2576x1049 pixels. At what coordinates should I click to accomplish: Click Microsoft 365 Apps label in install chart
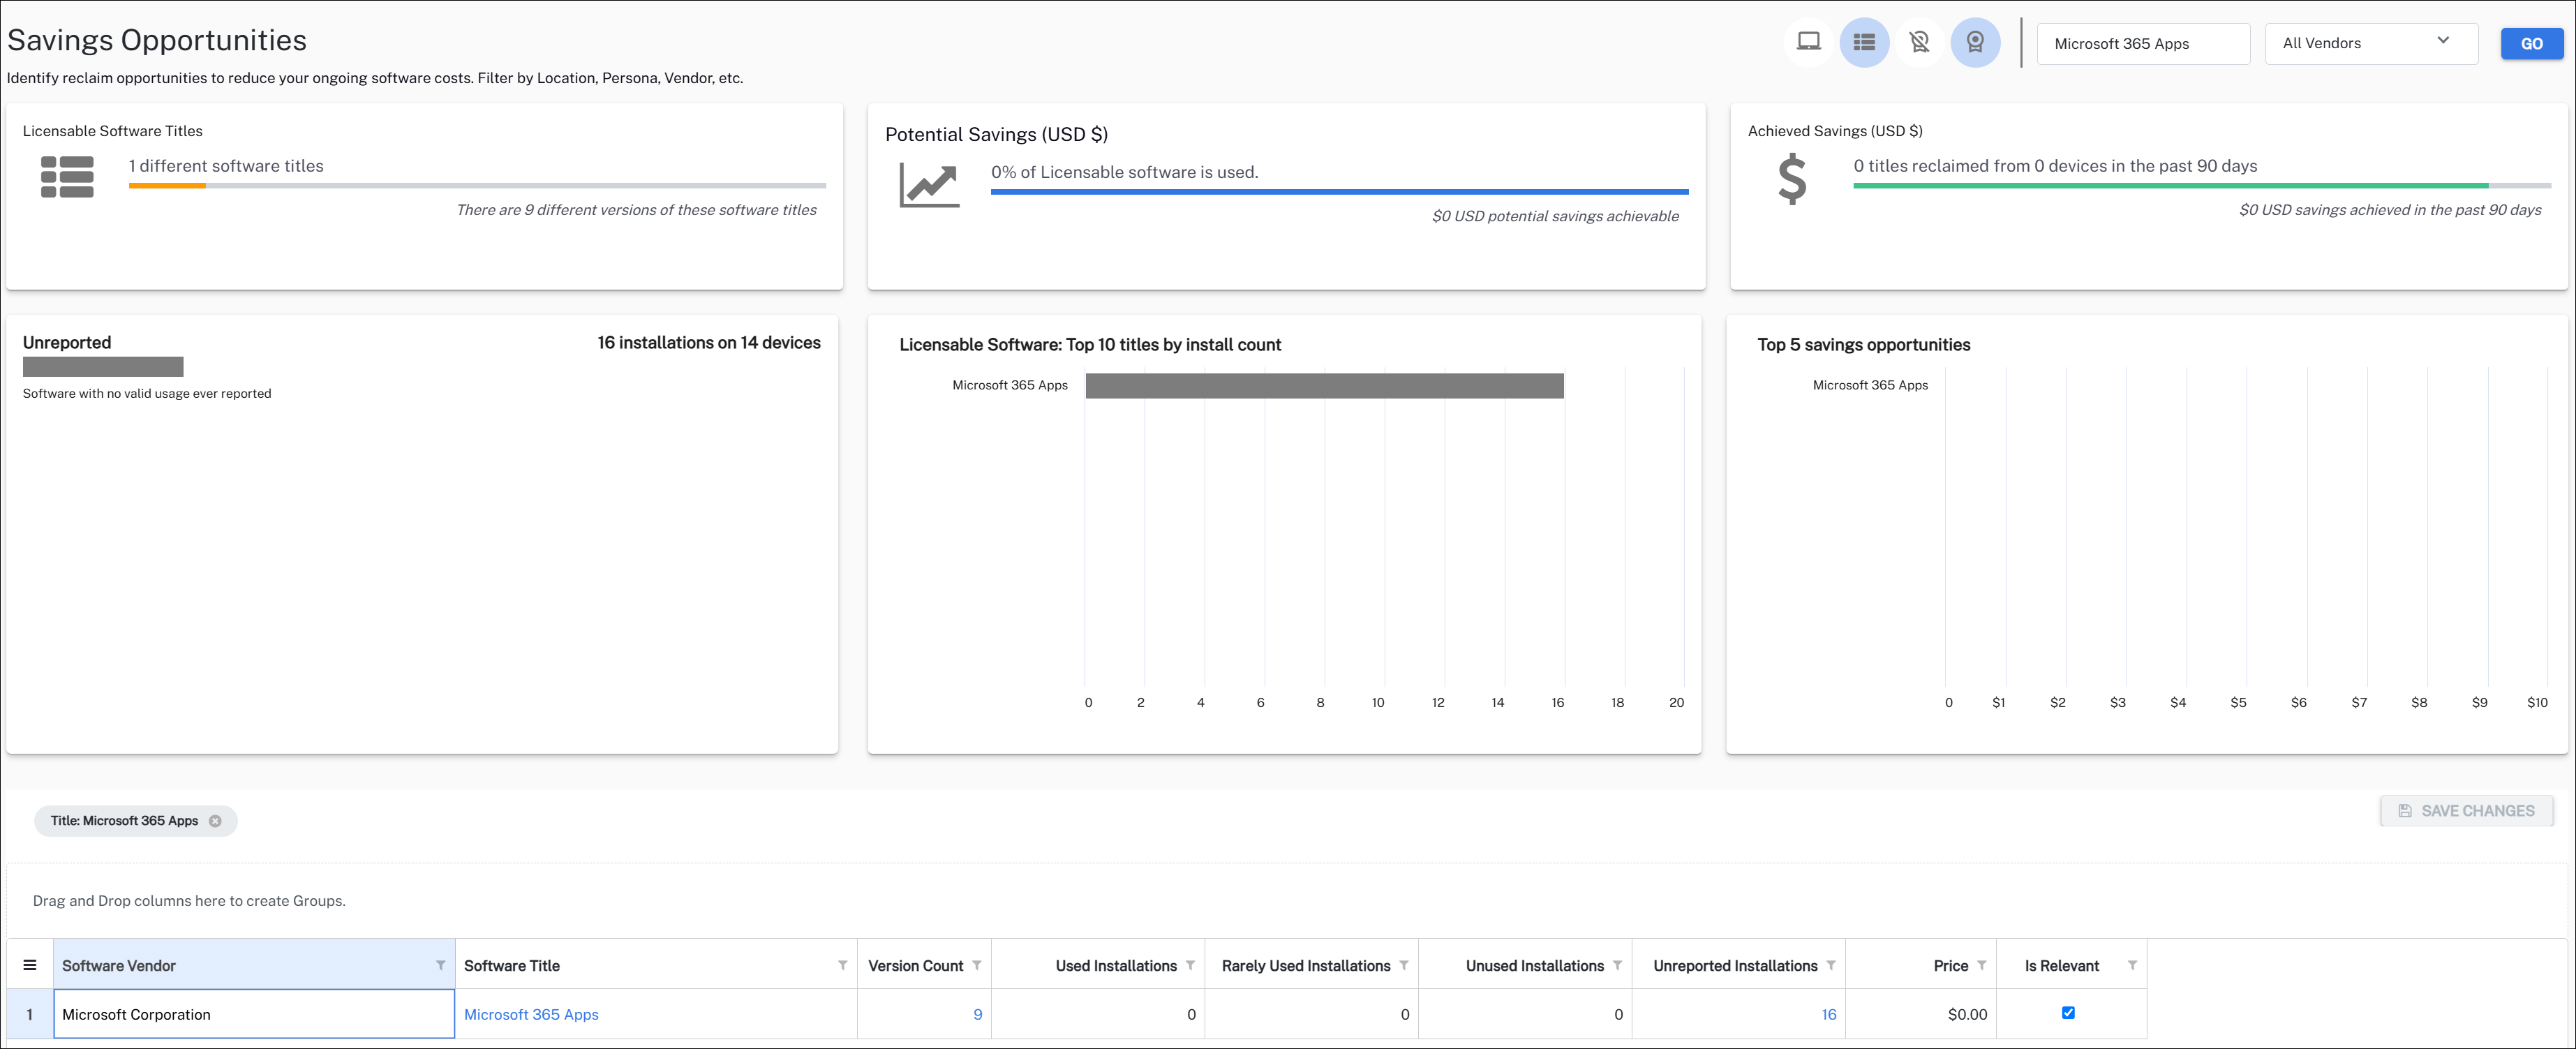pyautogui.click(x=1010, y=385)
